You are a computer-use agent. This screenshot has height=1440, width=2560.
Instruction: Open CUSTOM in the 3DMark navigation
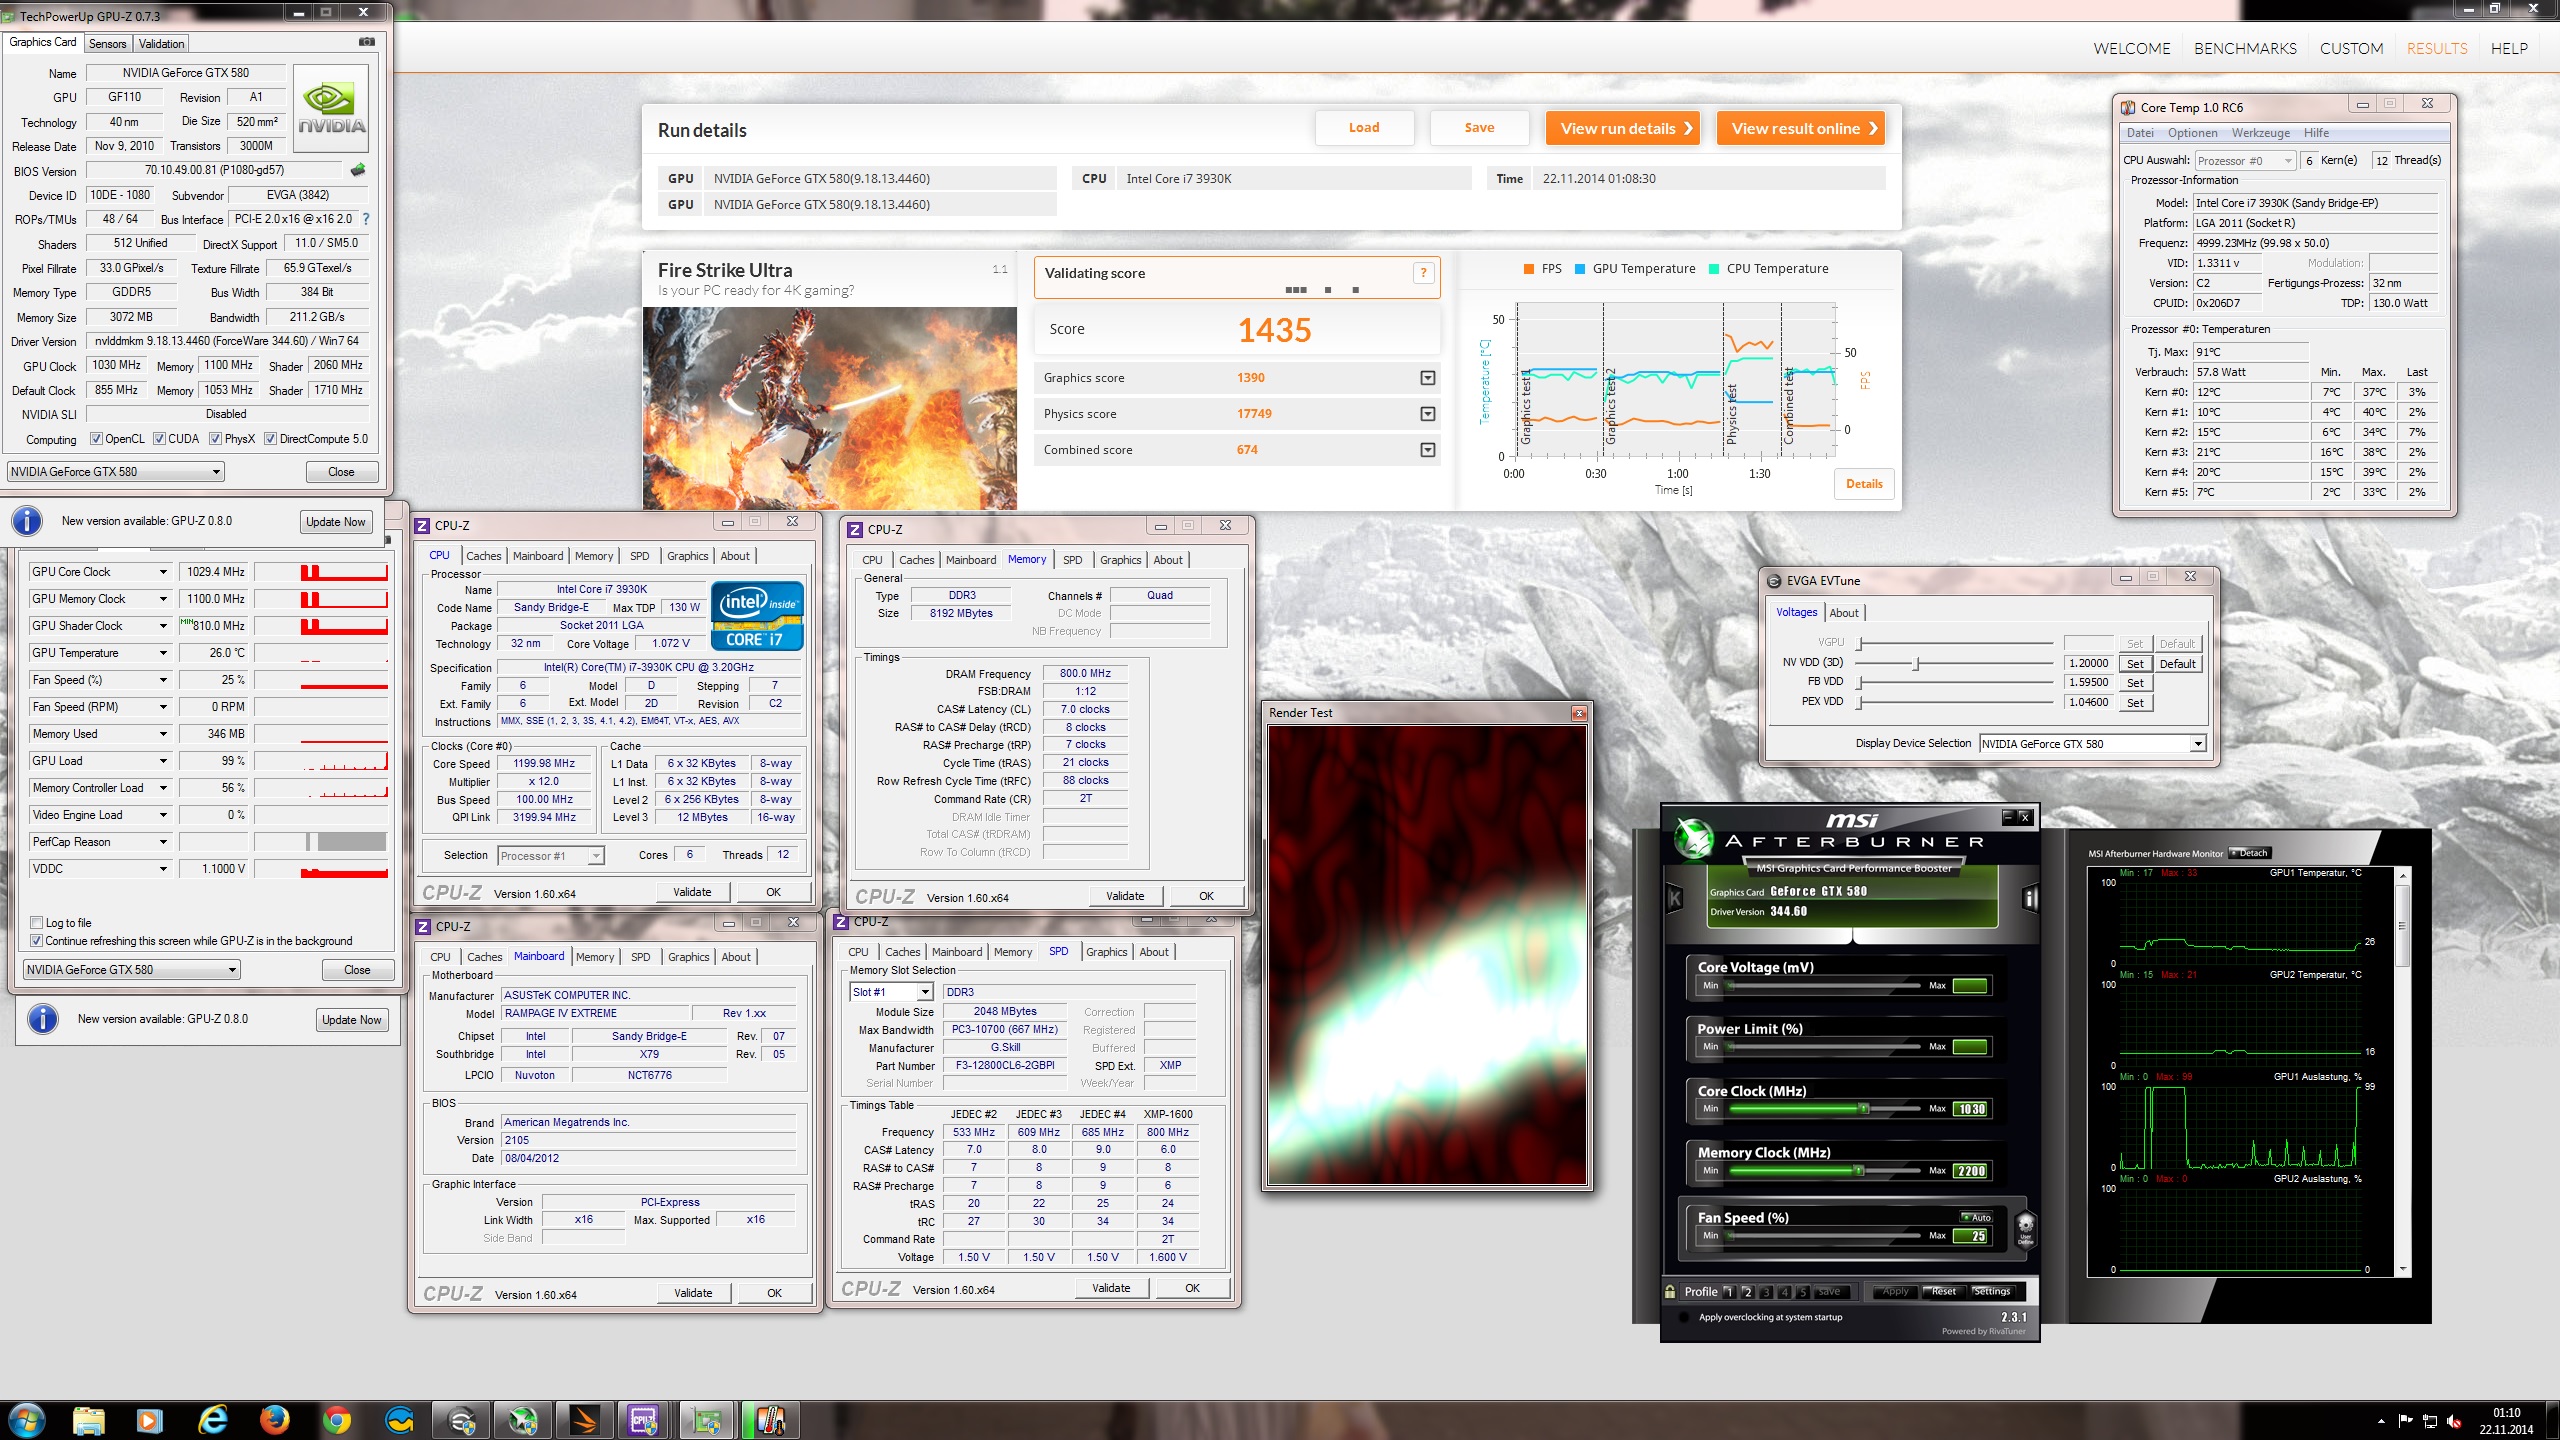[2351, 48]
